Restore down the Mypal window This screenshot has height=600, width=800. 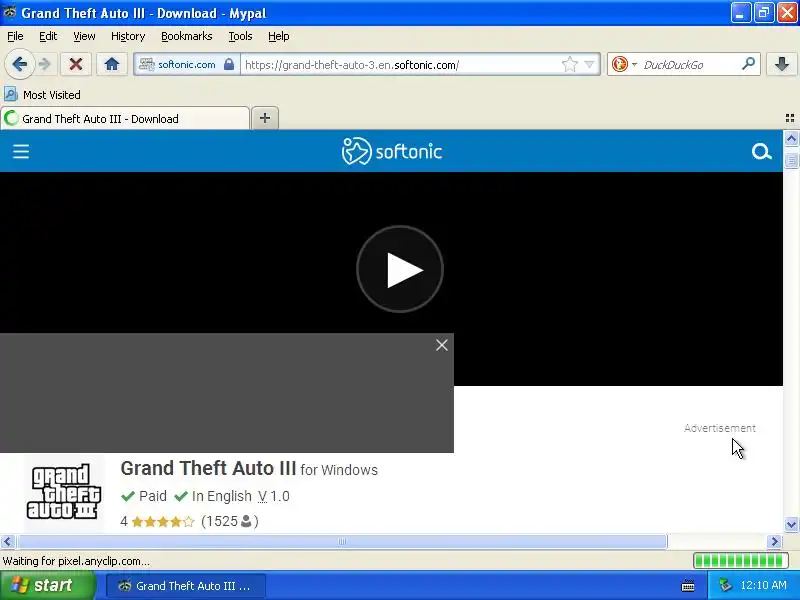click(x=764, y=13)
